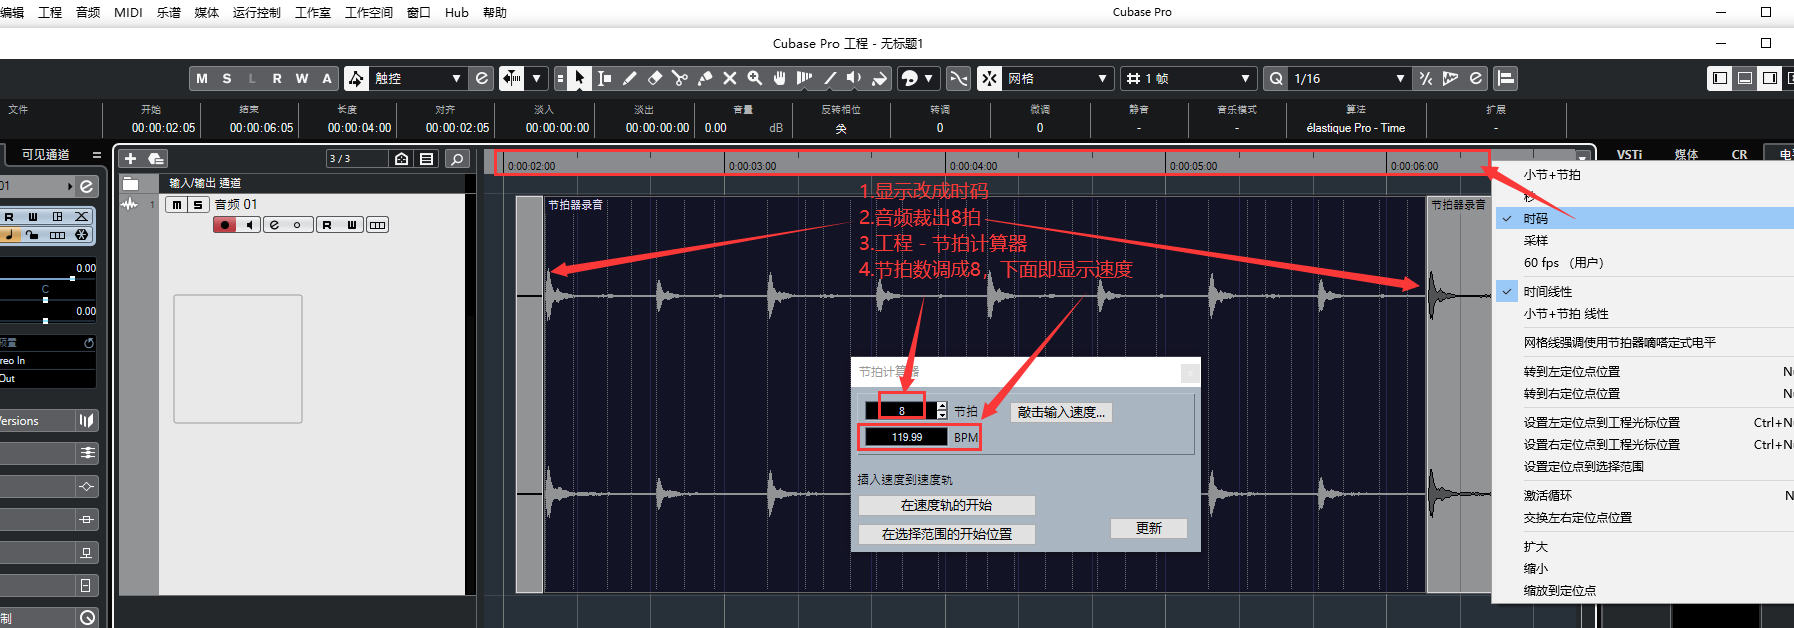Select the Play speaker tool
Viewport: 1794px width, 628px height.
point(854,78)
